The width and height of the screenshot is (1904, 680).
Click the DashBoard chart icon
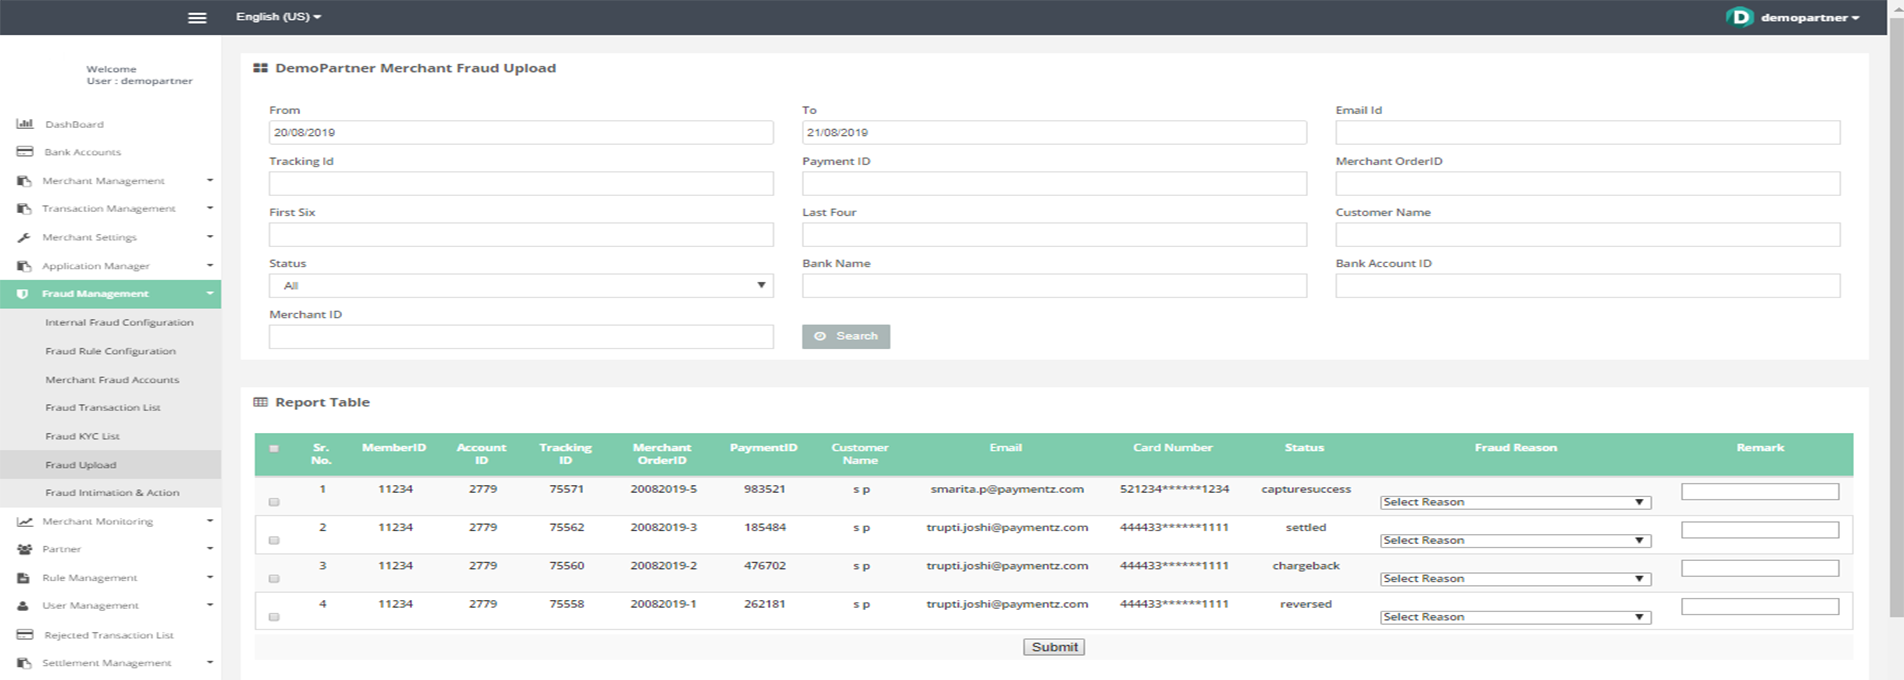click(25, 124)
